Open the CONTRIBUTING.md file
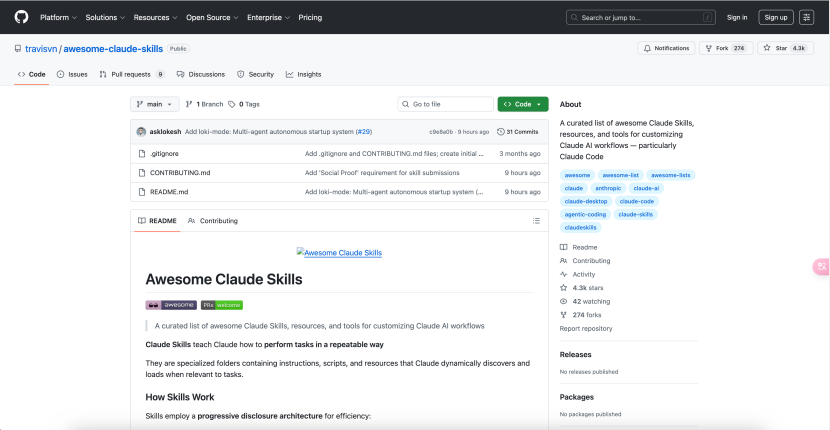The image size is (830, 430). [180, 172]
